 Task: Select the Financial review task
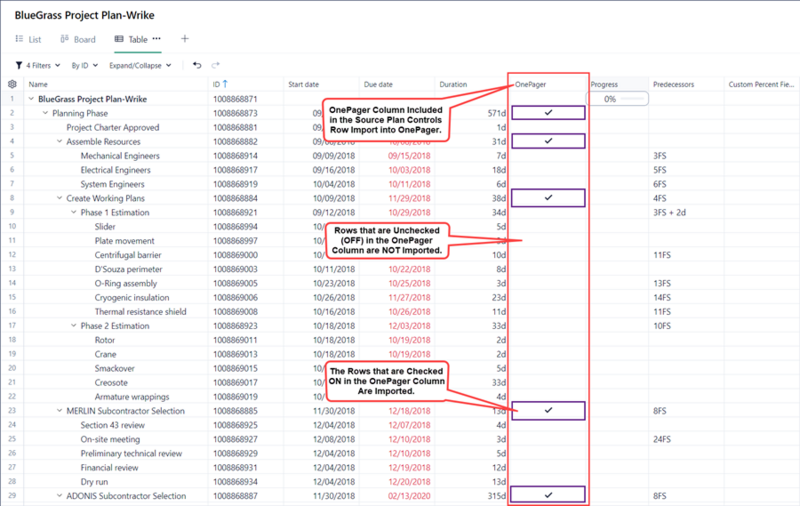point(109,467)
